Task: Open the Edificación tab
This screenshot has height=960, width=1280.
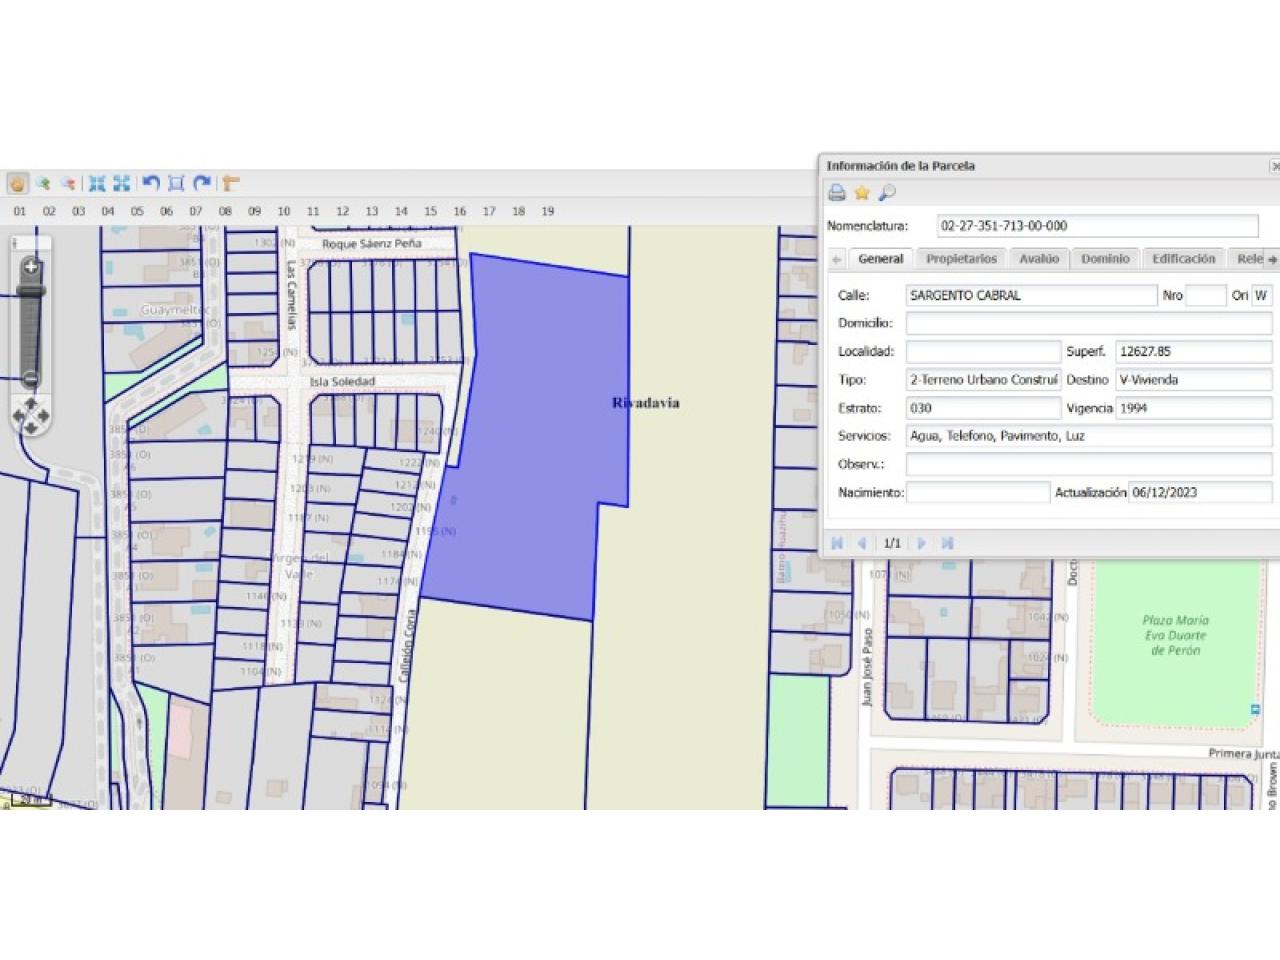Action: [1183, 259]
